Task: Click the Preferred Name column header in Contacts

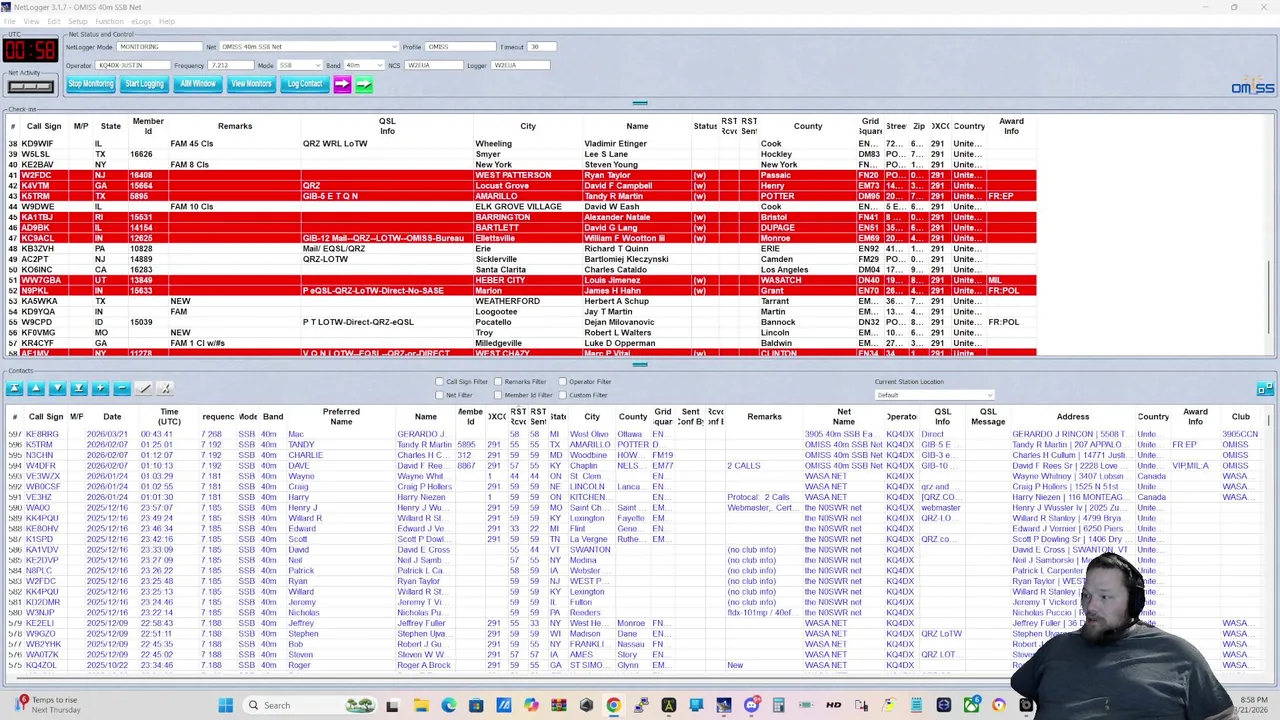Action: click(341, 416)
